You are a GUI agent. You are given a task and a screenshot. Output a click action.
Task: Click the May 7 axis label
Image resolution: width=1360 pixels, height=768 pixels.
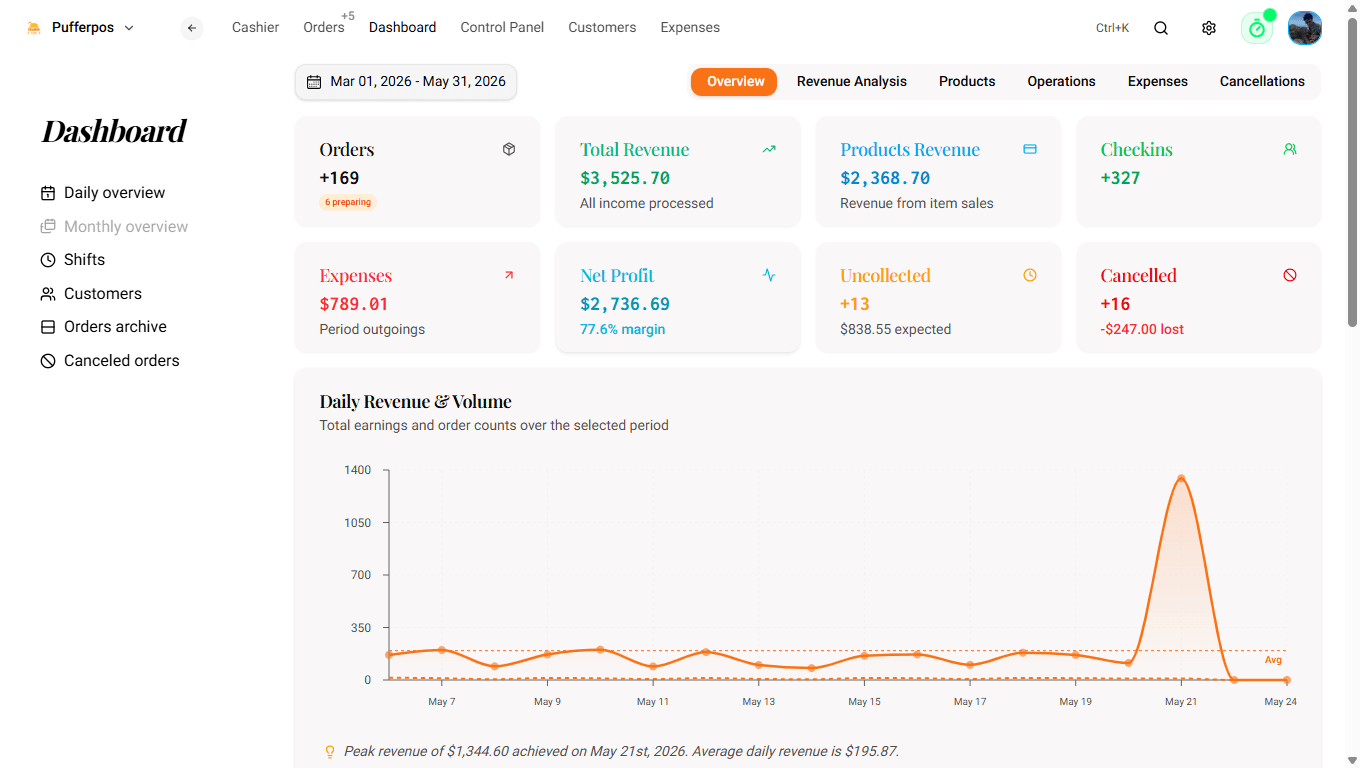coord(442,702)
